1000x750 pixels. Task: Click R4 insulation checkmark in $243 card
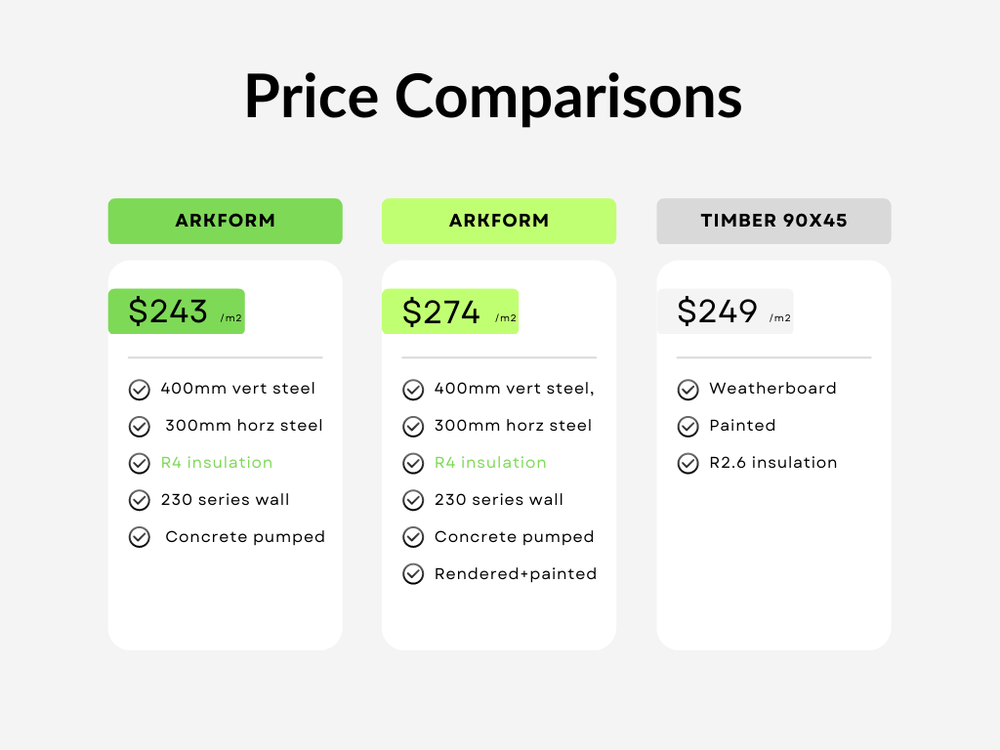tap(139, 463)
